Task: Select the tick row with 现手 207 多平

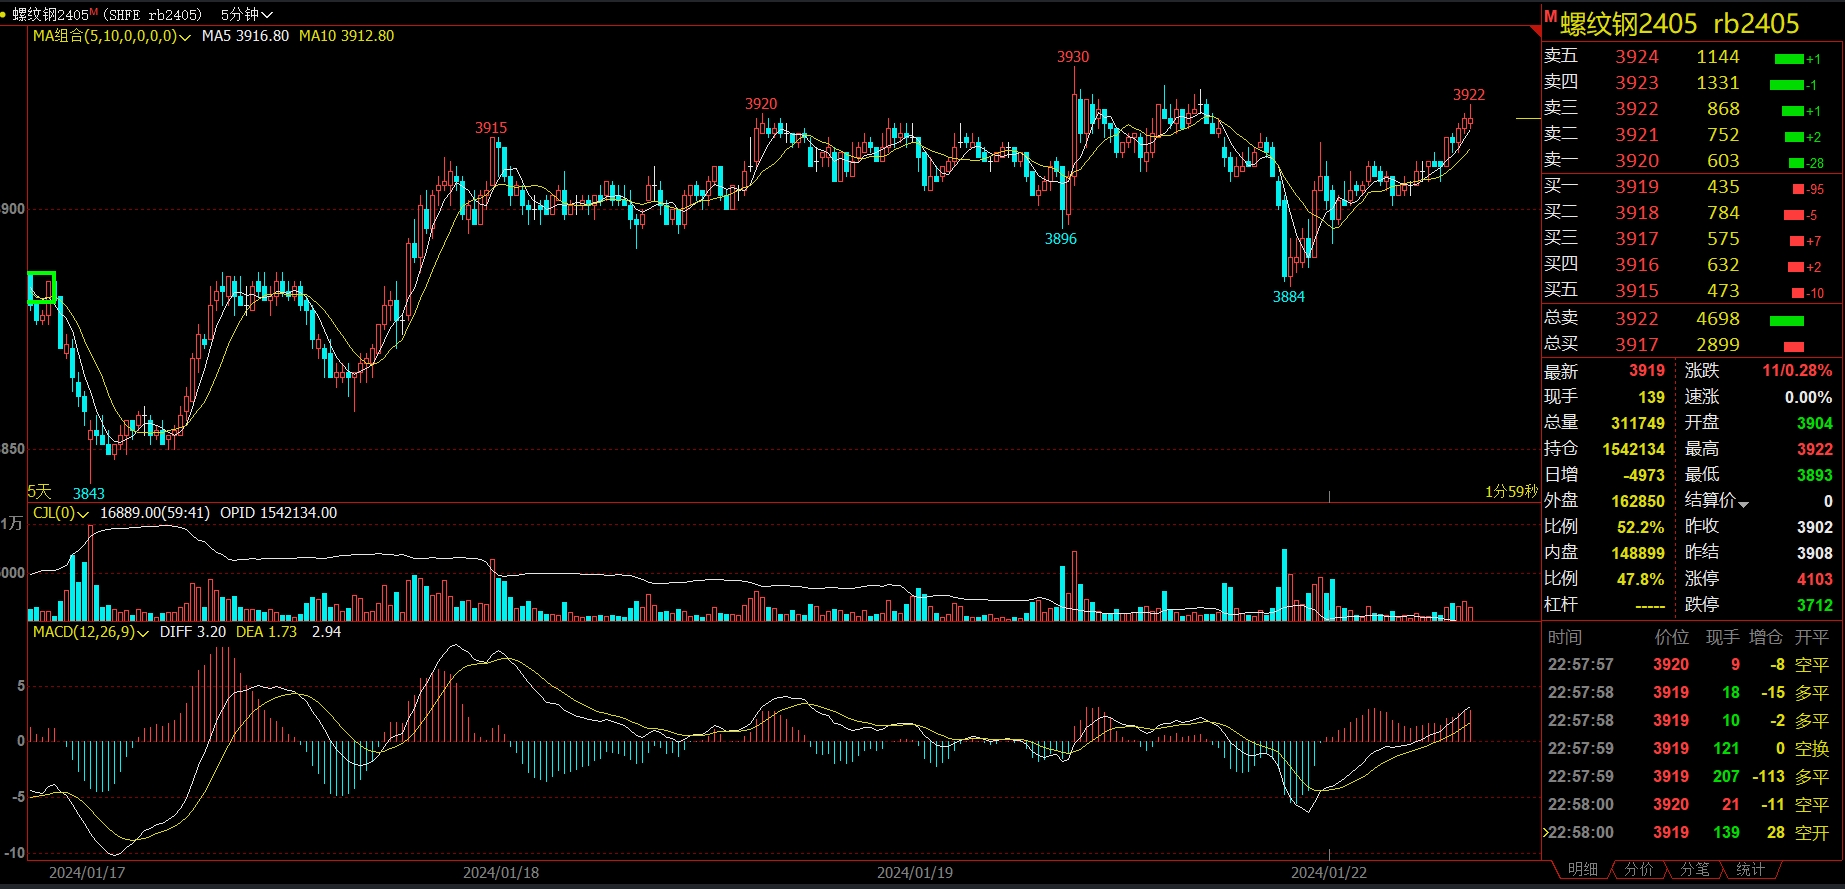Action: coord(1689,777)
